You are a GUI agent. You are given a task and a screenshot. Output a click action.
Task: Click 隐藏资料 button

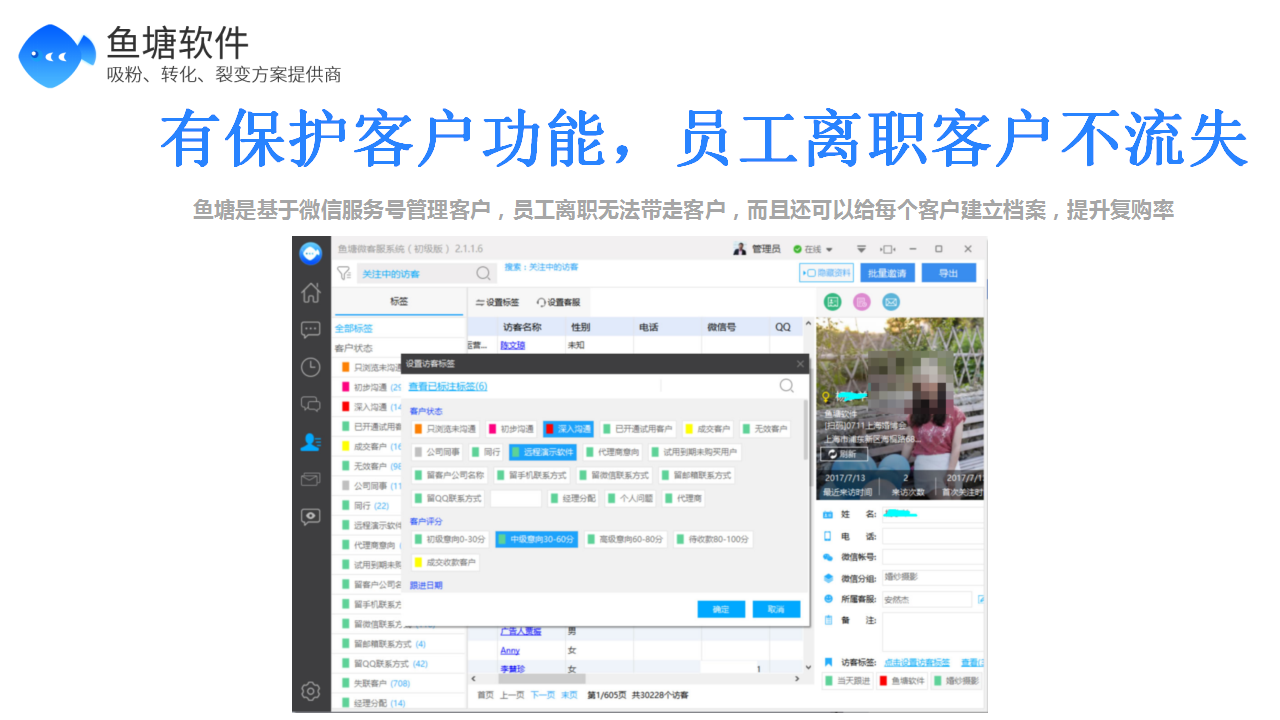click(827, 273)
